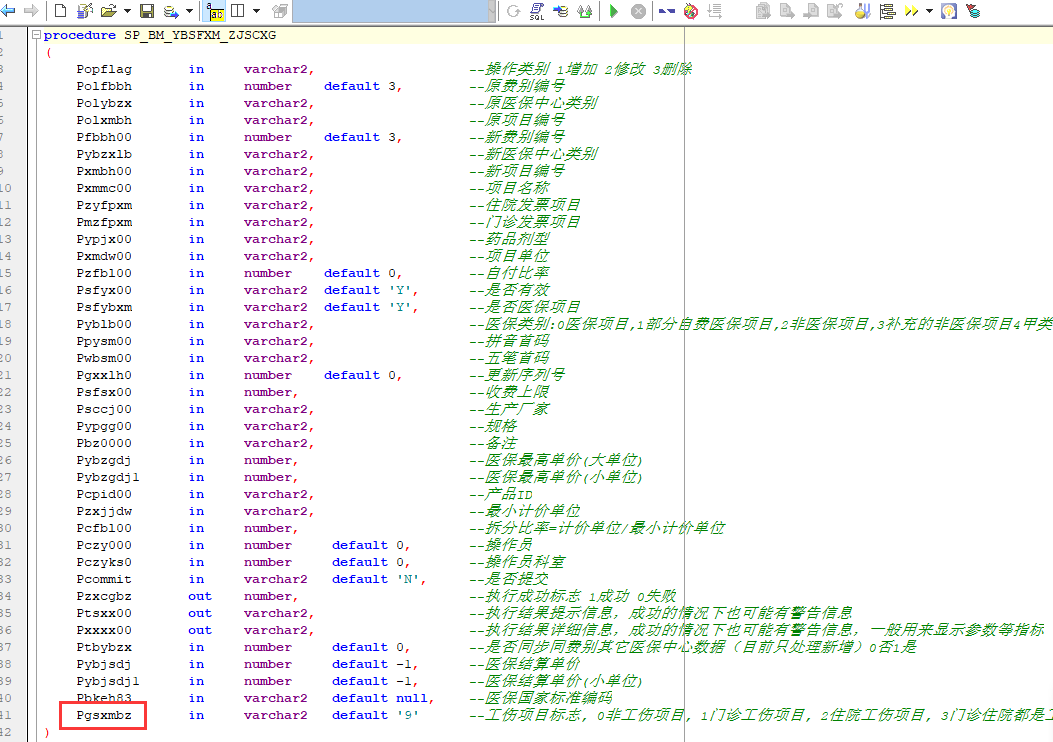
Task: Click the yellow double-arrow icon
Action: tap(911, 11)
